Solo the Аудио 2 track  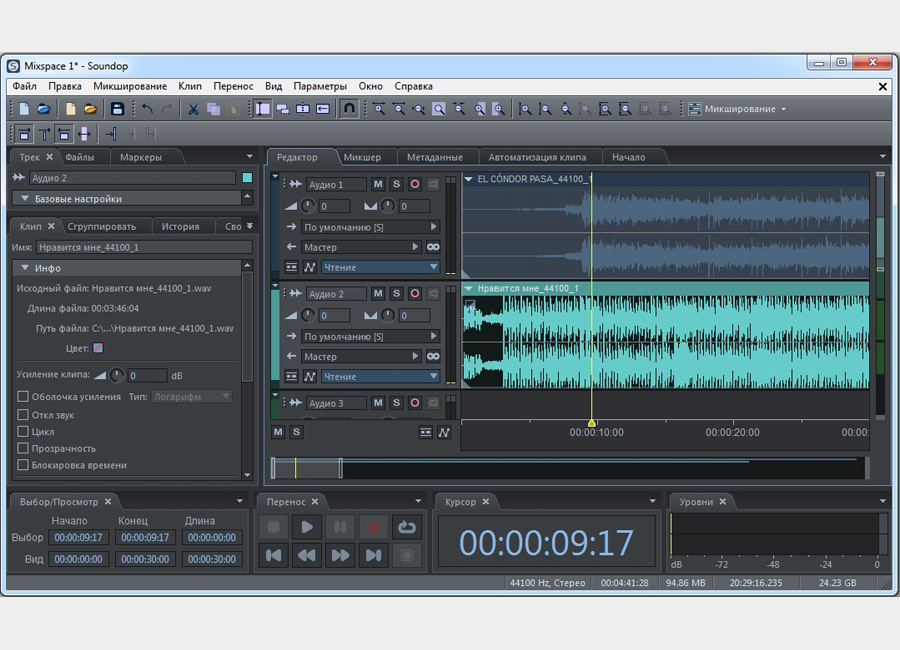point(396,294)
